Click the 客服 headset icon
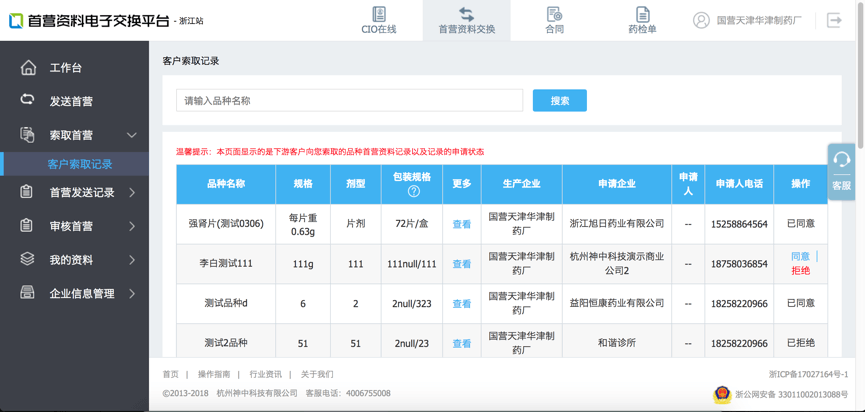The height and width of the screenshot is (412, 865). tap(841, 160)
